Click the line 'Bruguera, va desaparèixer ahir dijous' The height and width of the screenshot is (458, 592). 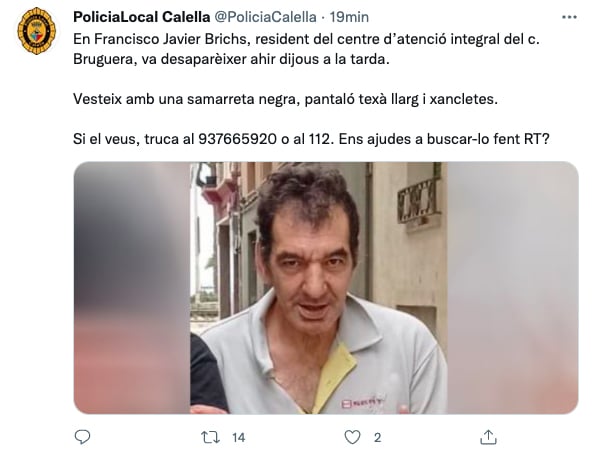[x=231, y=60]
